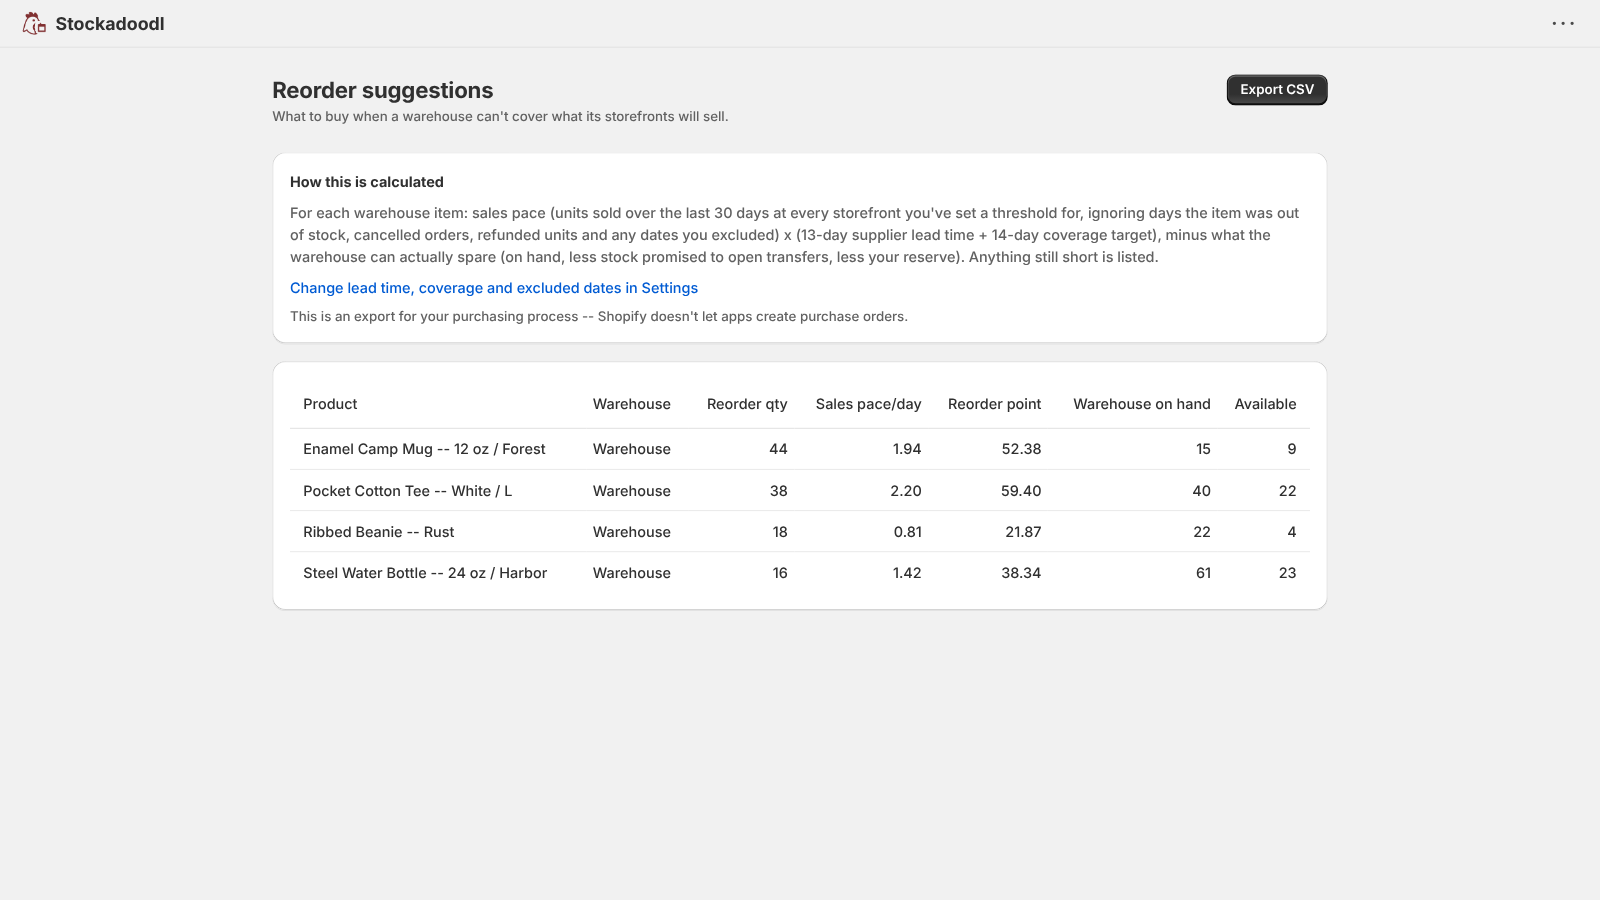Click the Product column header
This screenshot has width=1600, height=900.
click(x=330, y=404)
